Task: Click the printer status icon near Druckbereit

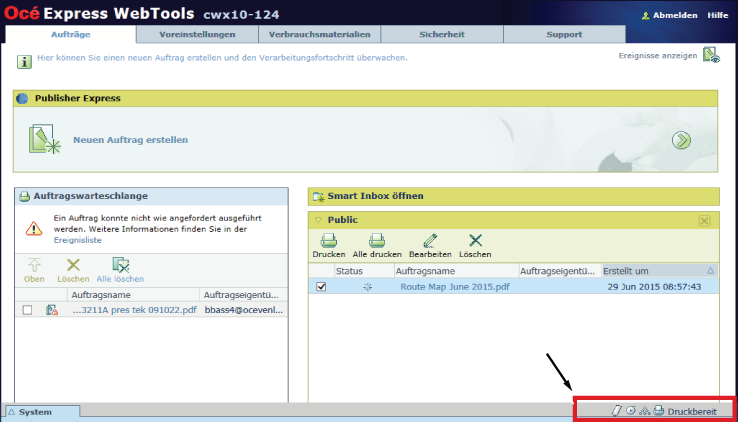Action: point(659,411)
